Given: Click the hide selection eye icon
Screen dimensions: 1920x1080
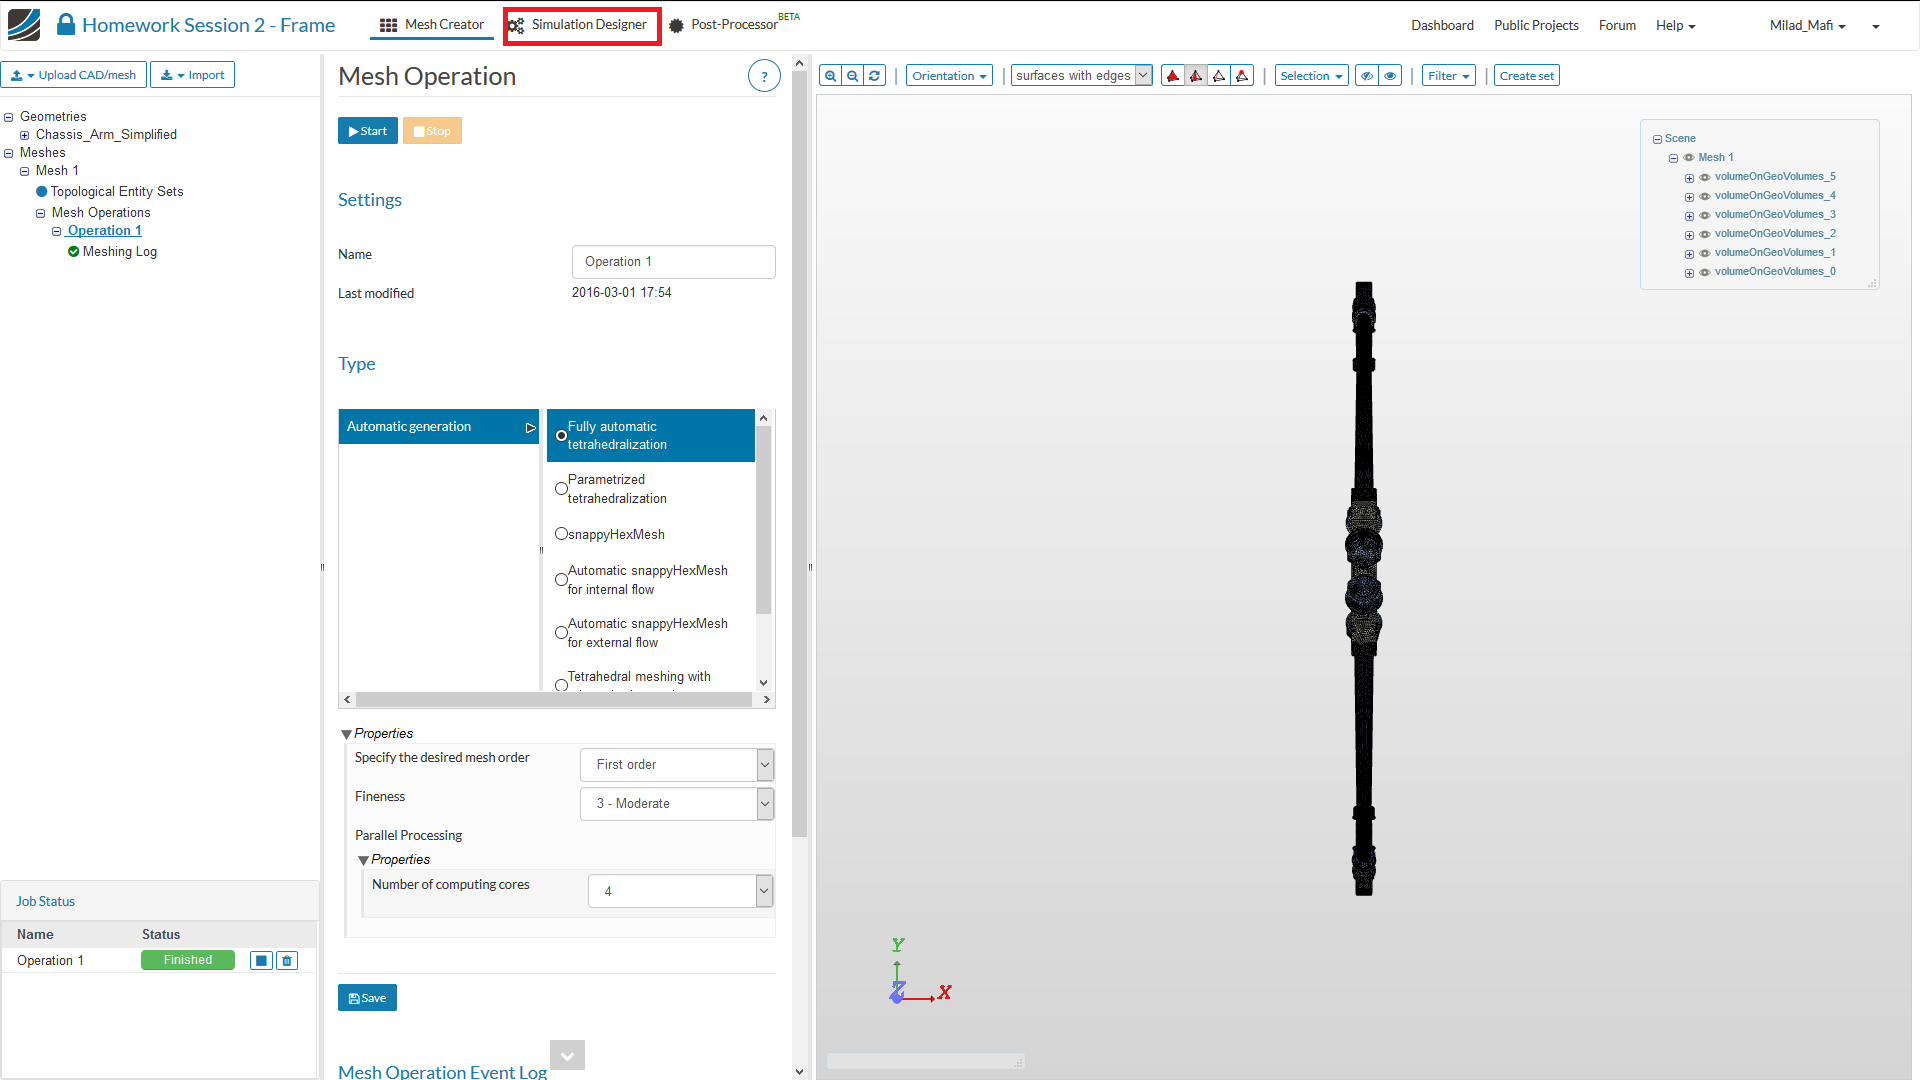Looking at the screenshot, I should (x=1366, y=76).
